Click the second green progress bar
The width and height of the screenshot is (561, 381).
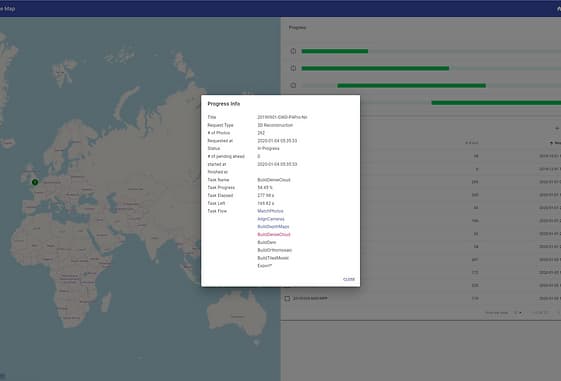[x=375, y=68]
